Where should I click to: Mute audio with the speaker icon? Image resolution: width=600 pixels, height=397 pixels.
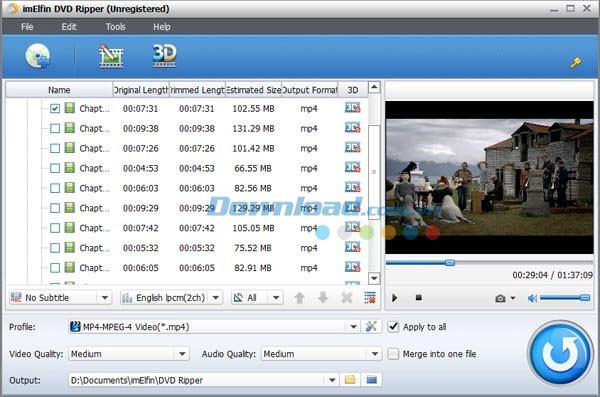coord(532,298)
